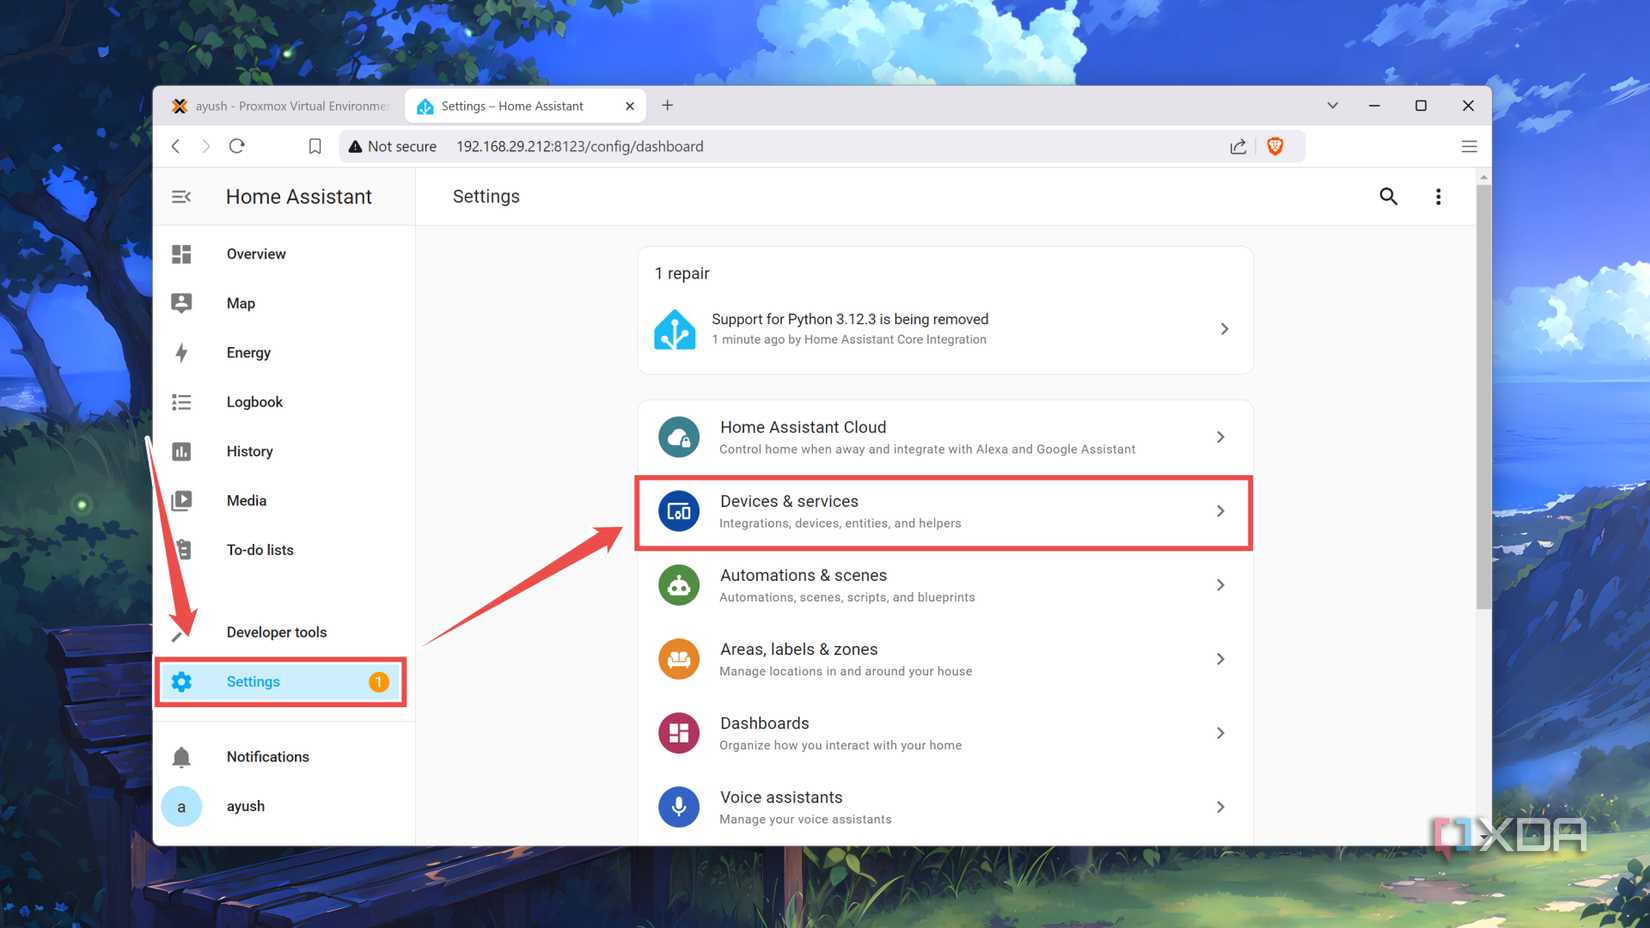Select the Settings – Home Assistant tab

pyautogui.click(x=526, y=106)
